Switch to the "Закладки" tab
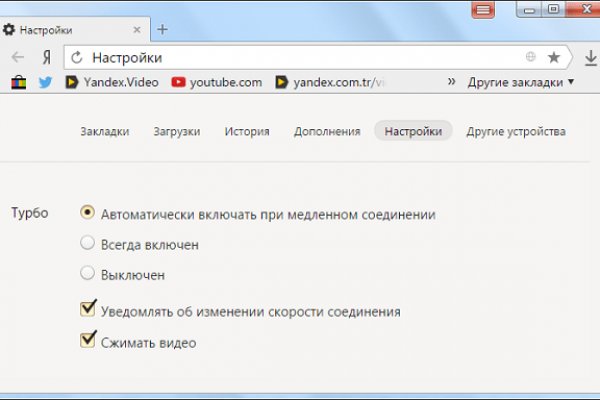Image resolution: width=600 pixels, height=400 pixels. point(105,131)
